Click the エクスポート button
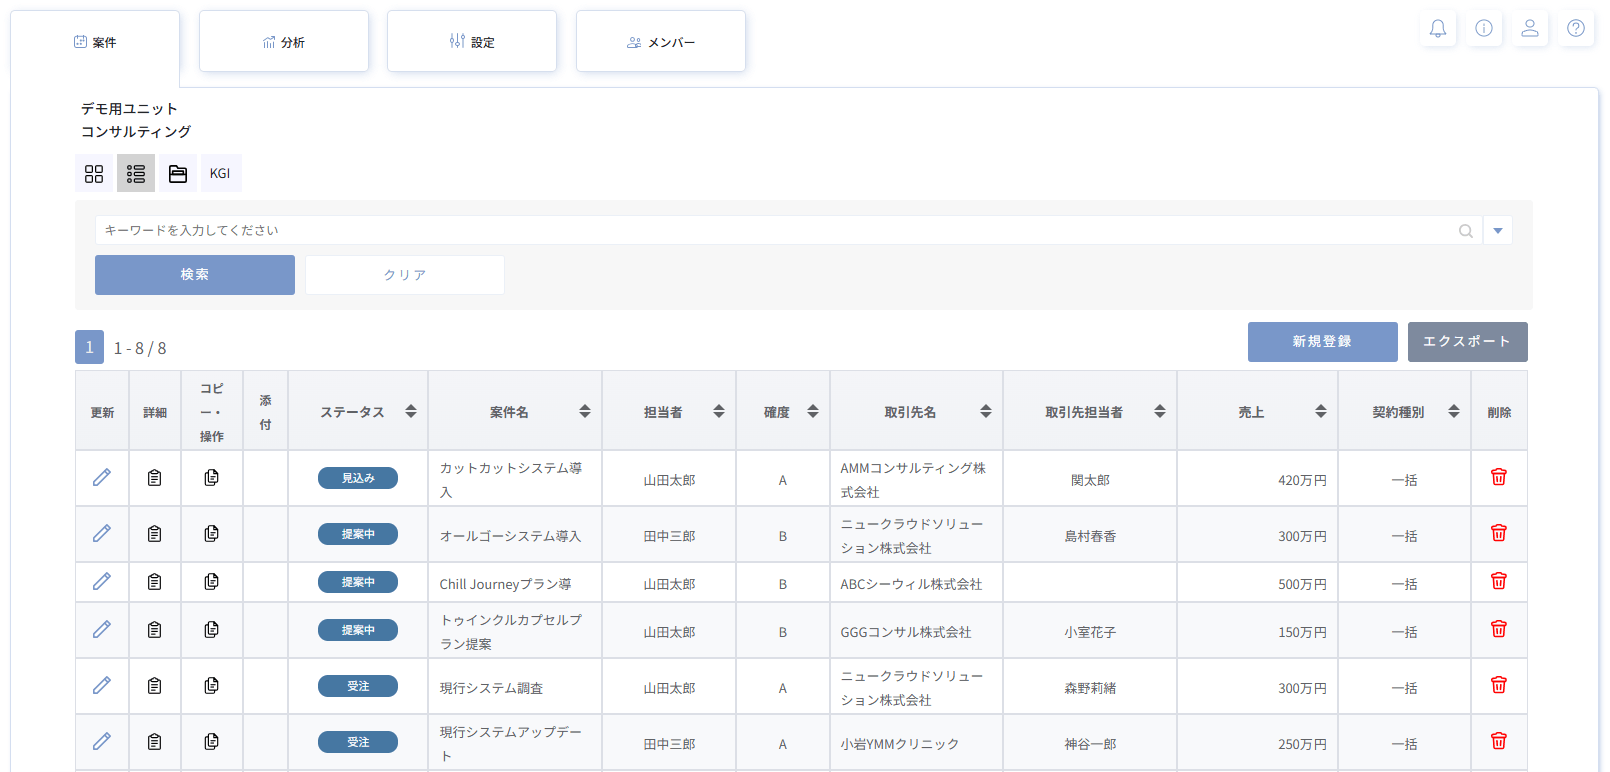 coord(1466,342)
